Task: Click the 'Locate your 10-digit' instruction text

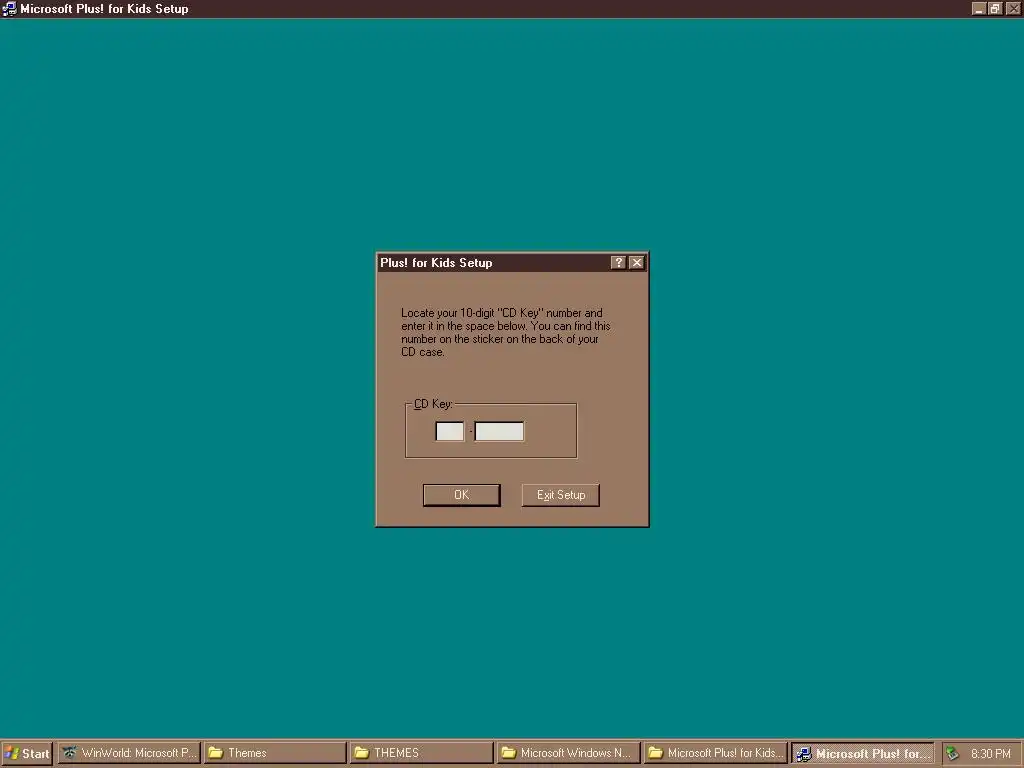Action: pyautogui.click(x=505, y=332)
